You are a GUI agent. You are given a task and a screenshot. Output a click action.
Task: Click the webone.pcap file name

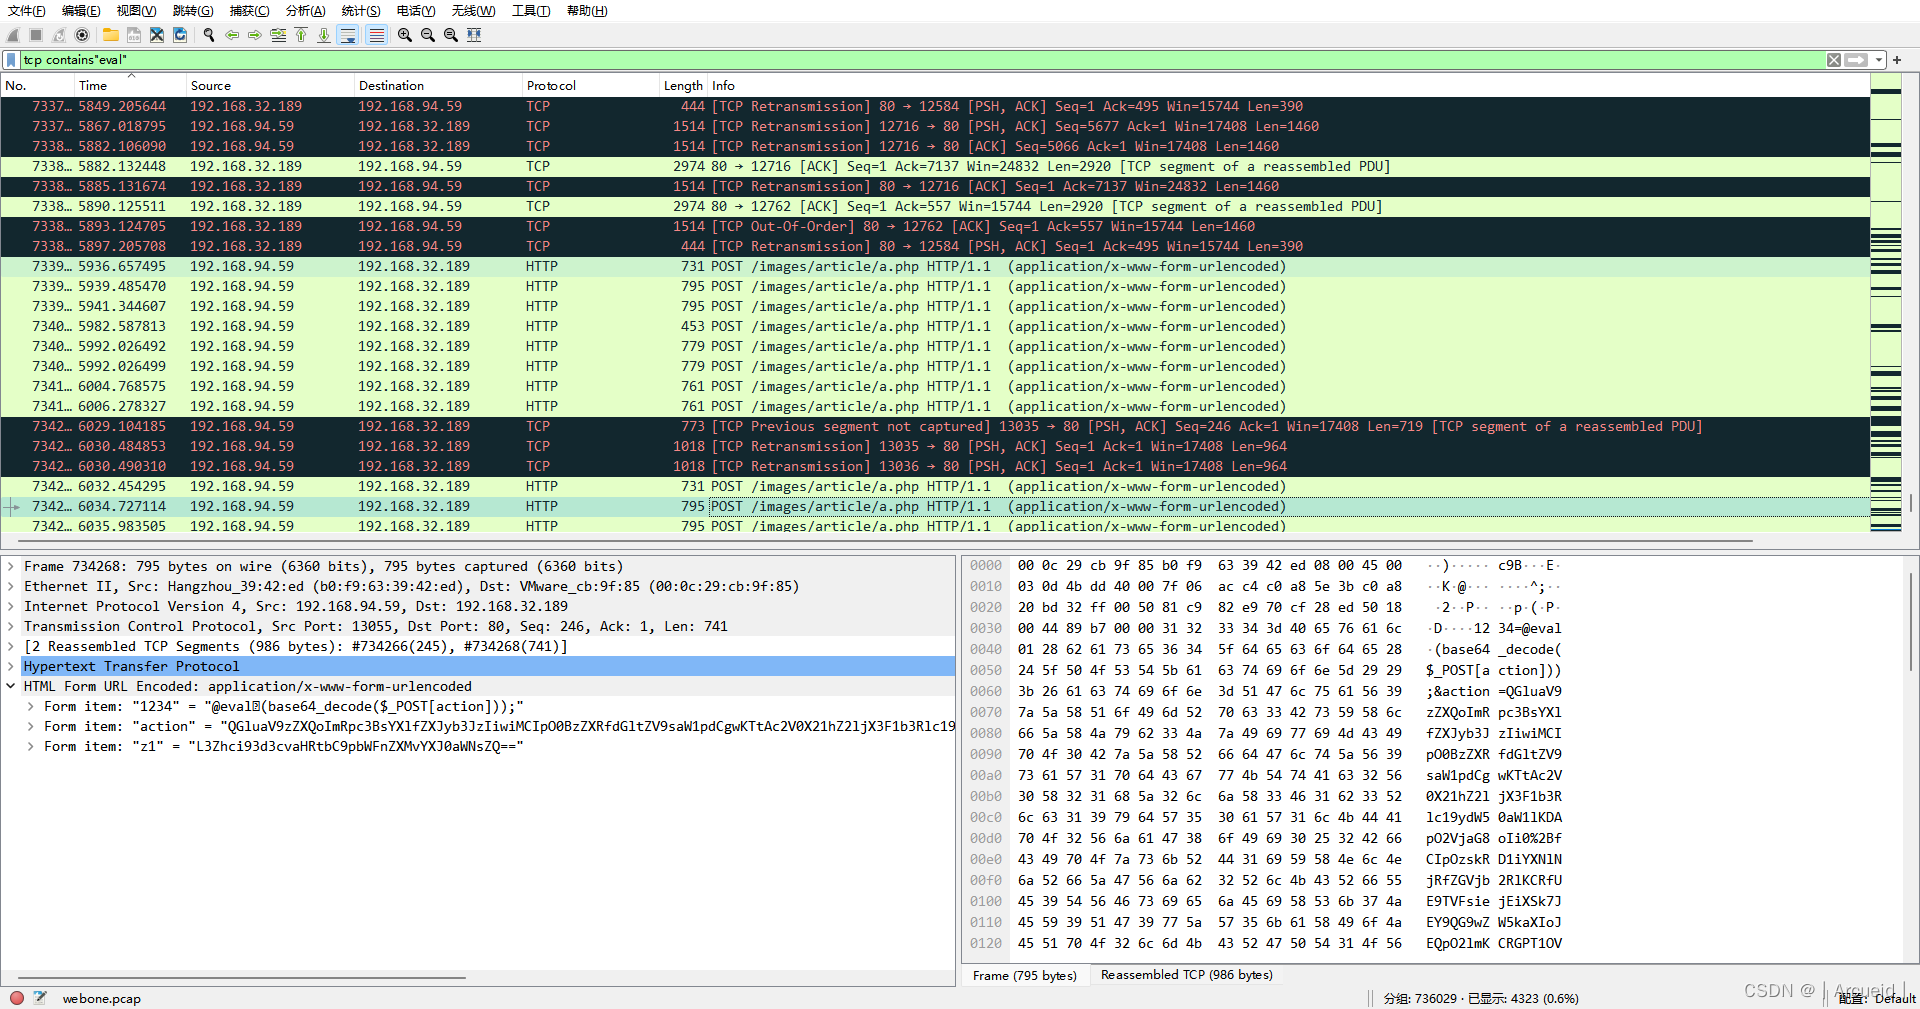coord(102,999)
